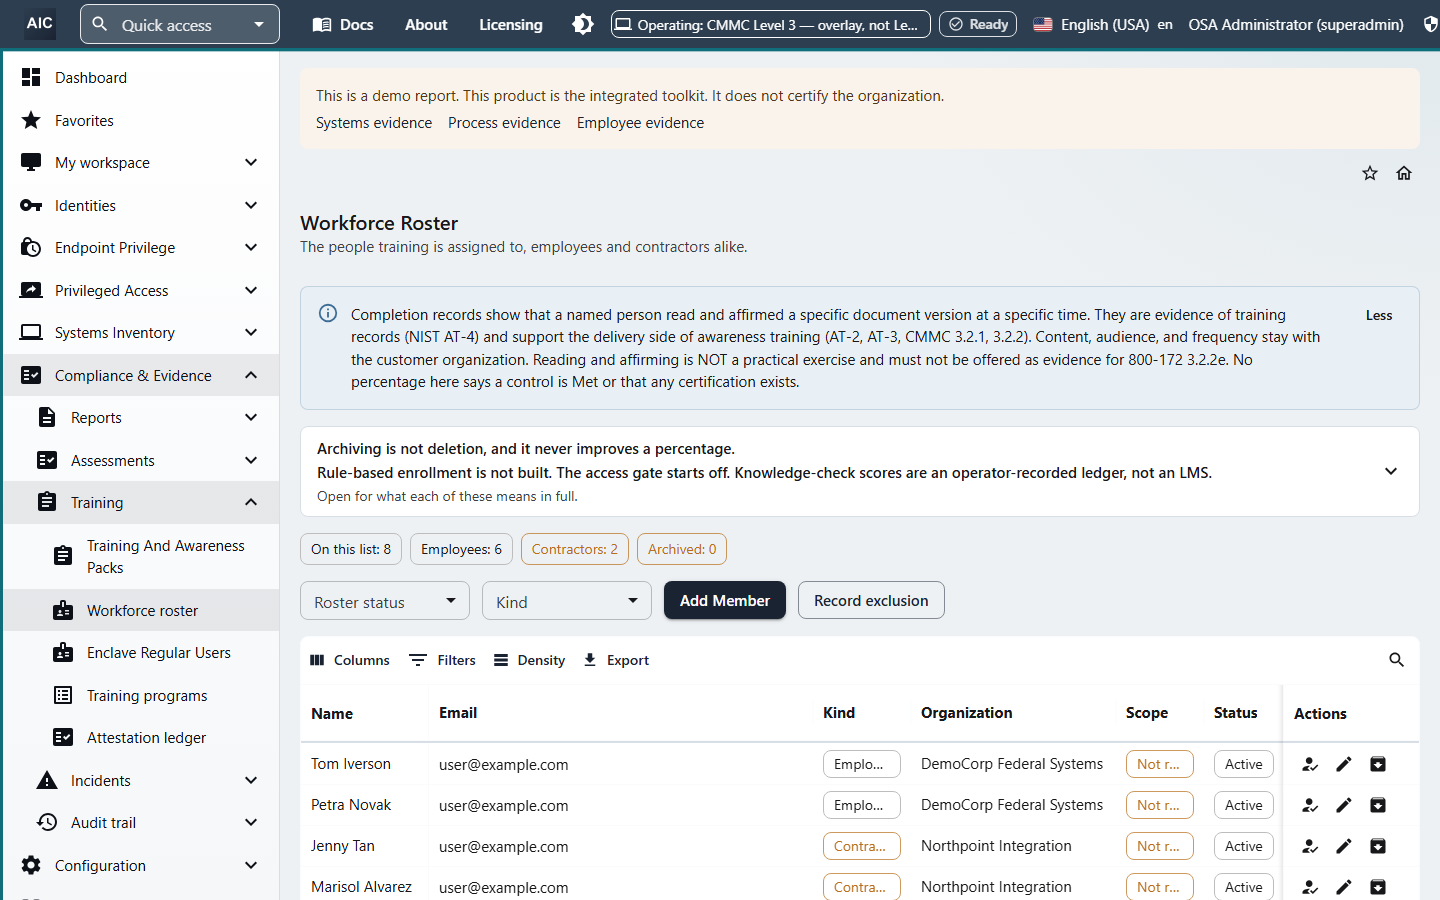
Task: Edit Marisol Alvarez's roster entry
Action: 1344,887
